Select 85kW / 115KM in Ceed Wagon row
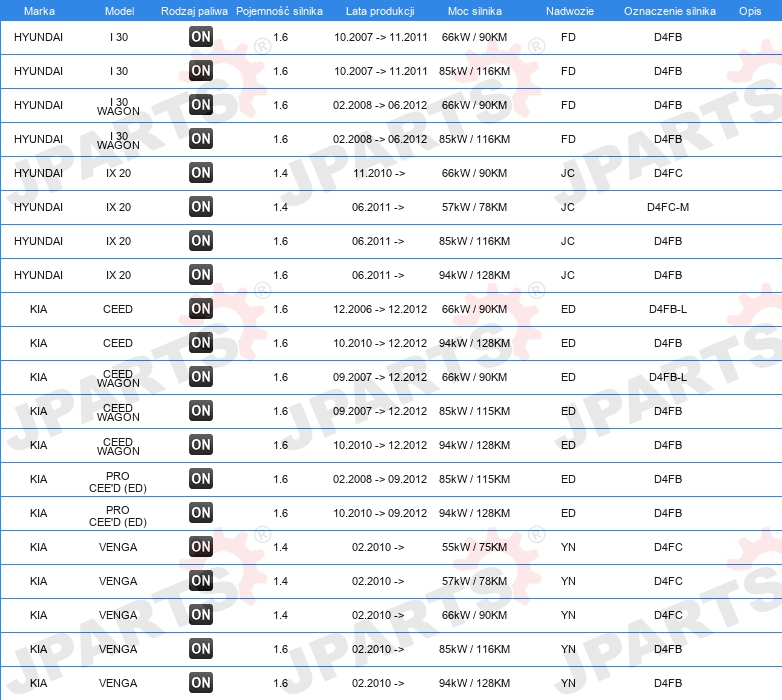 point(474,411)
